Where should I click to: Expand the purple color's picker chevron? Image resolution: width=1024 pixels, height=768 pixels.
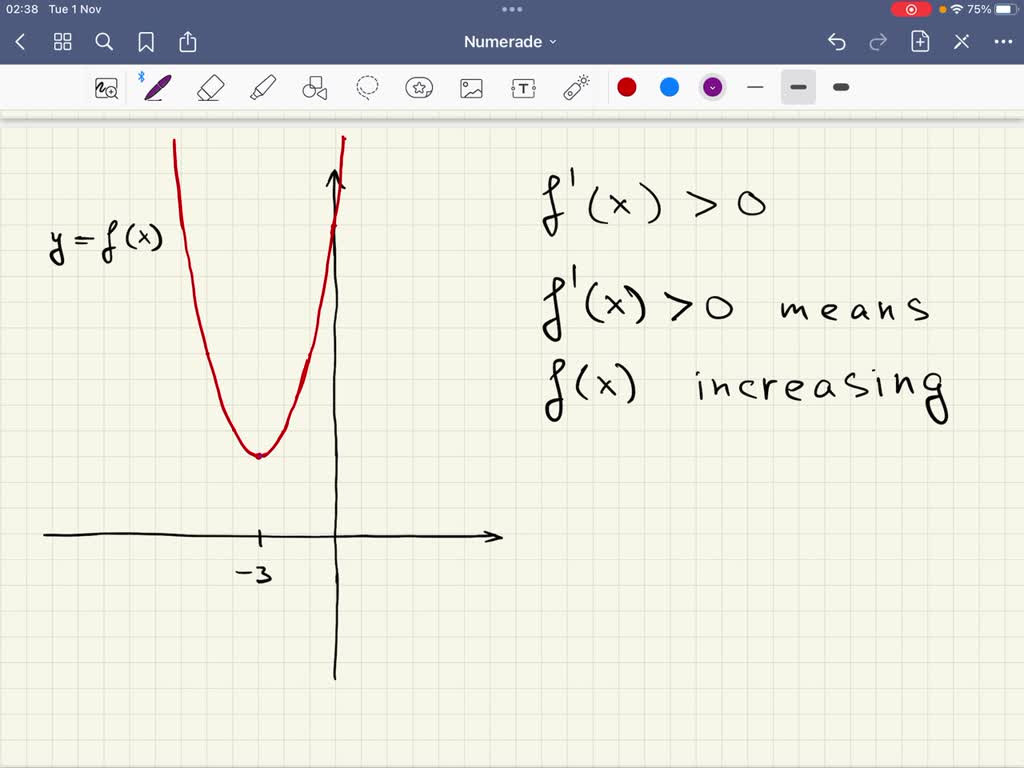[x=712, y=87]
